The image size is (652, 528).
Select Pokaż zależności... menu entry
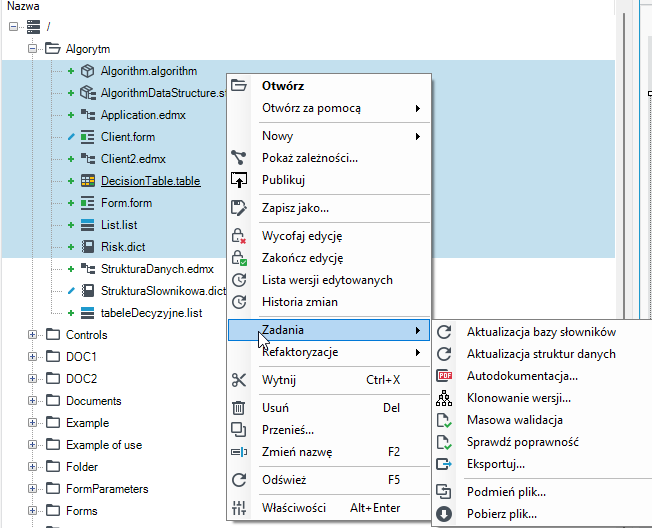(x=328, y=158)
